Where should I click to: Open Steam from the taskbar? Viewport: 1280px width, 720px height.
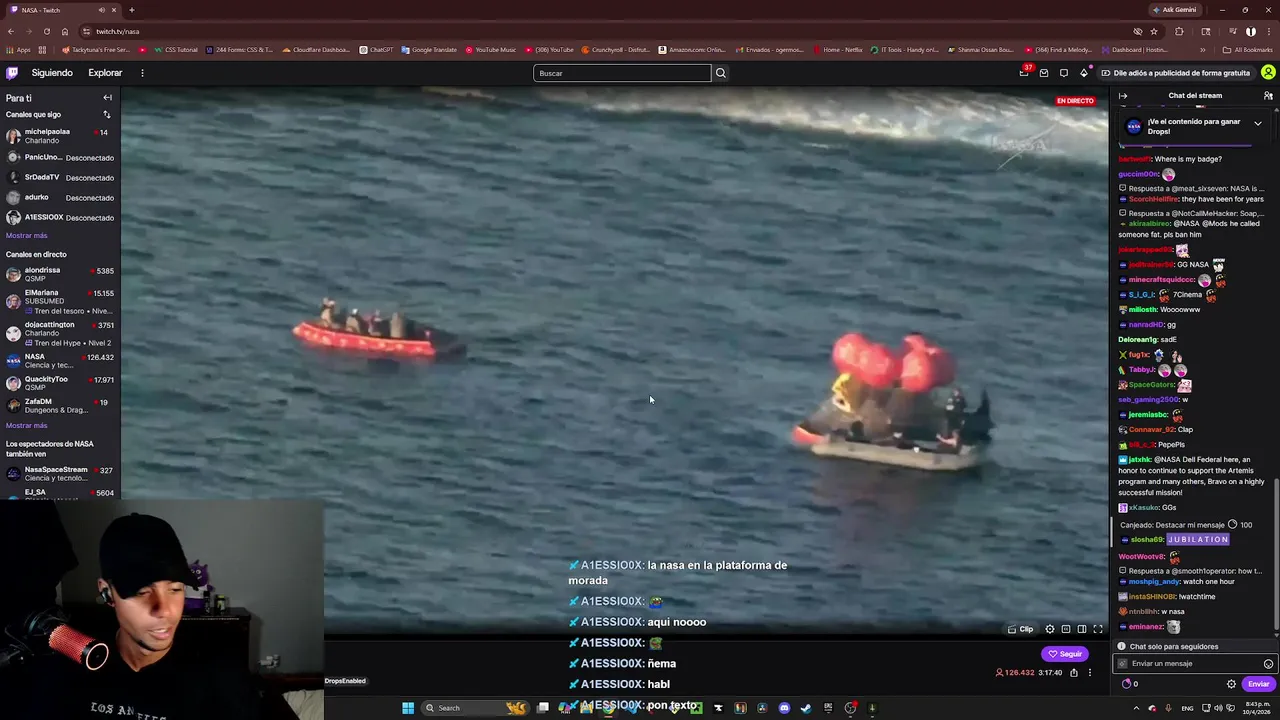click(806, 708)
